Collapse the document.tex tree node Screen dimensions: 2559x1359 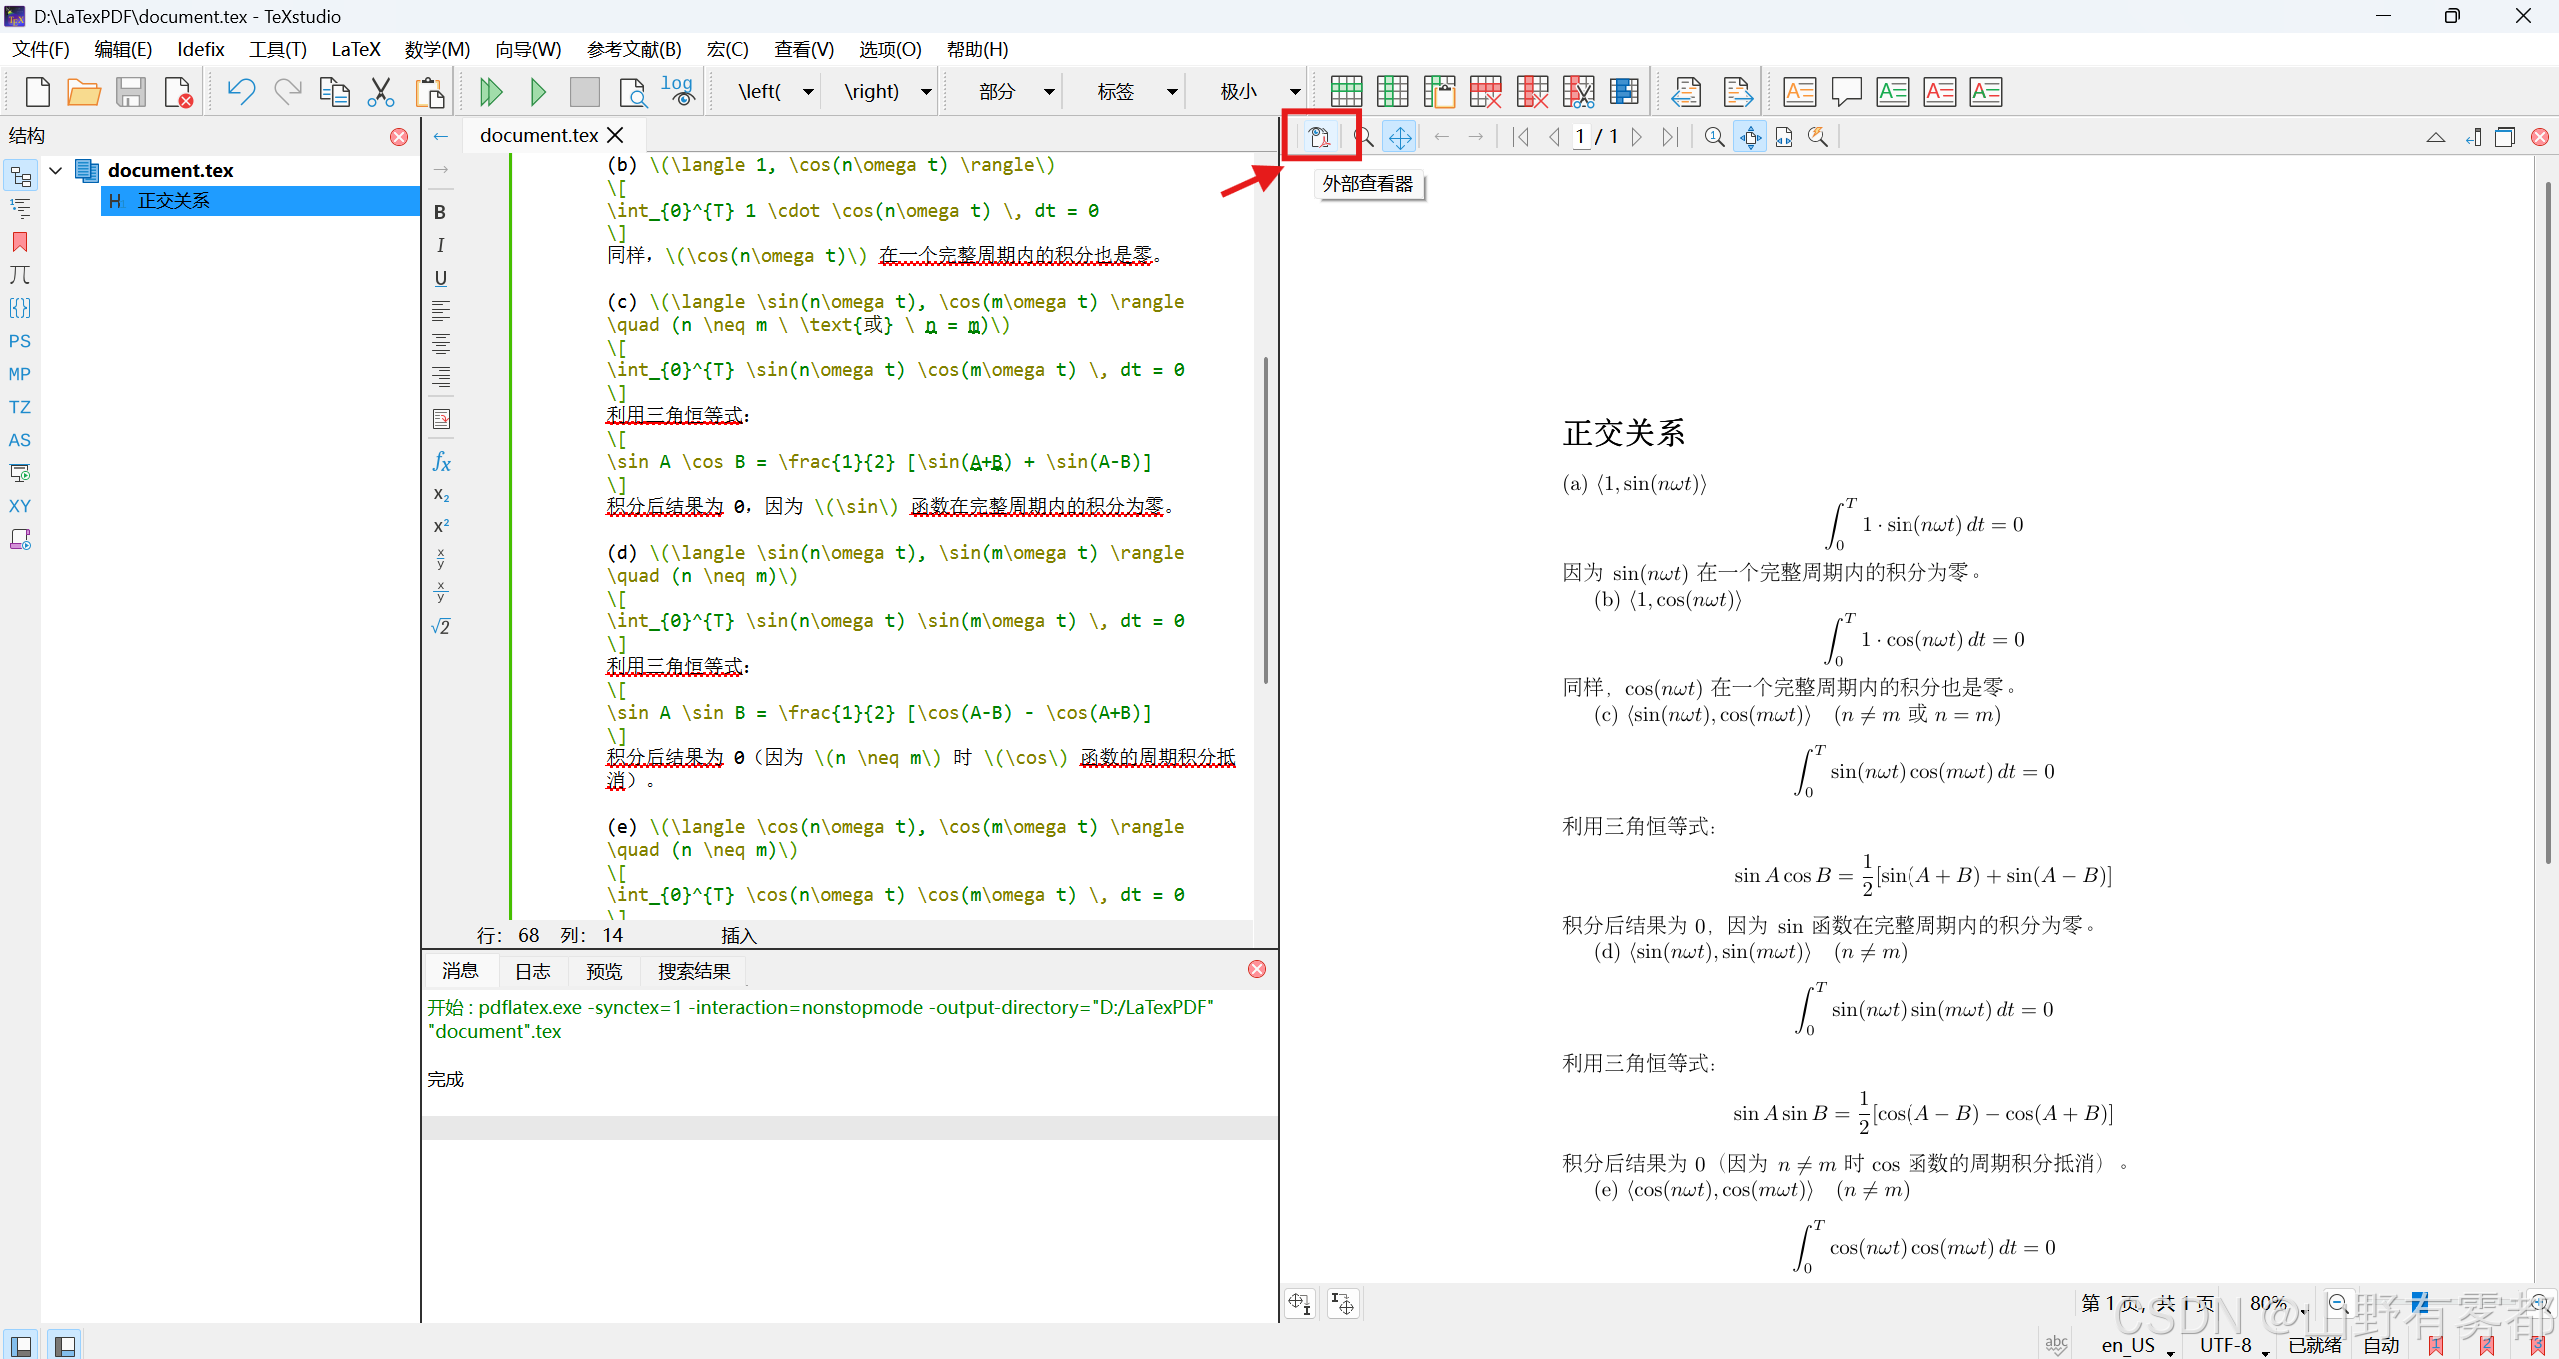56,170
